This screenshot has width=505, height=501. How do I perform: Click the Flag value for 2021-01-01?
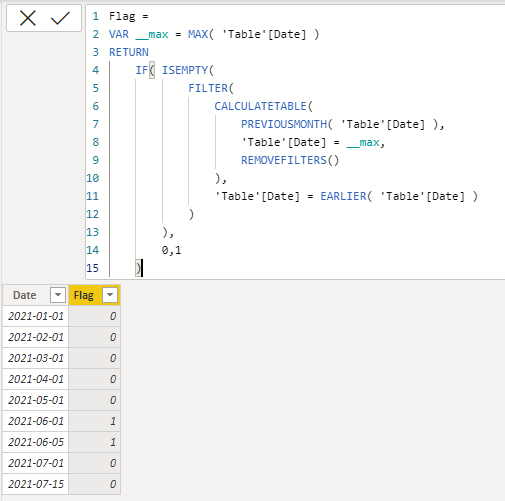click(94, 316)
